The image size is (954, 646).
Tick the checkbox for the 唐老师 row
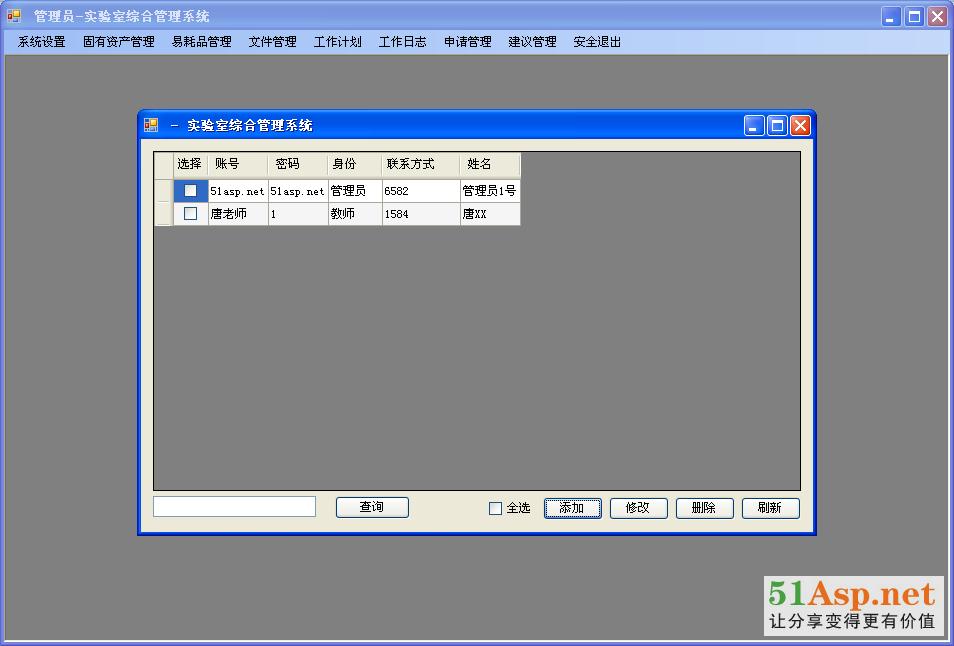point(190,214)
